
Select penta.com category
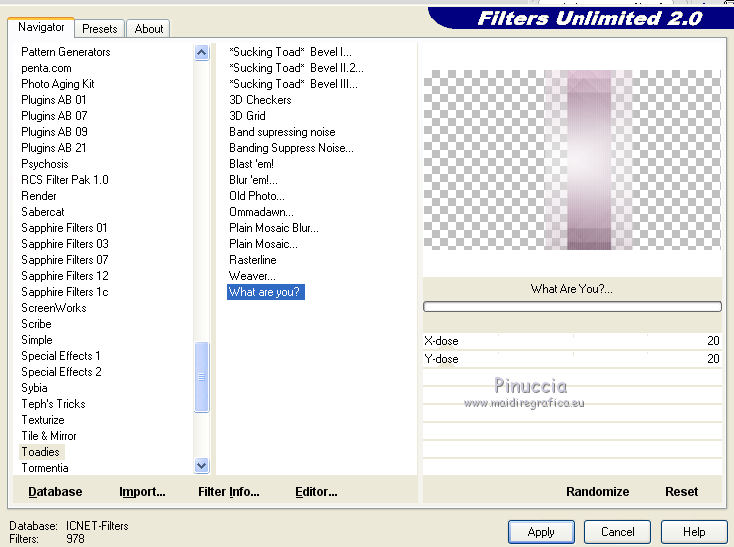tap(46, 68)
